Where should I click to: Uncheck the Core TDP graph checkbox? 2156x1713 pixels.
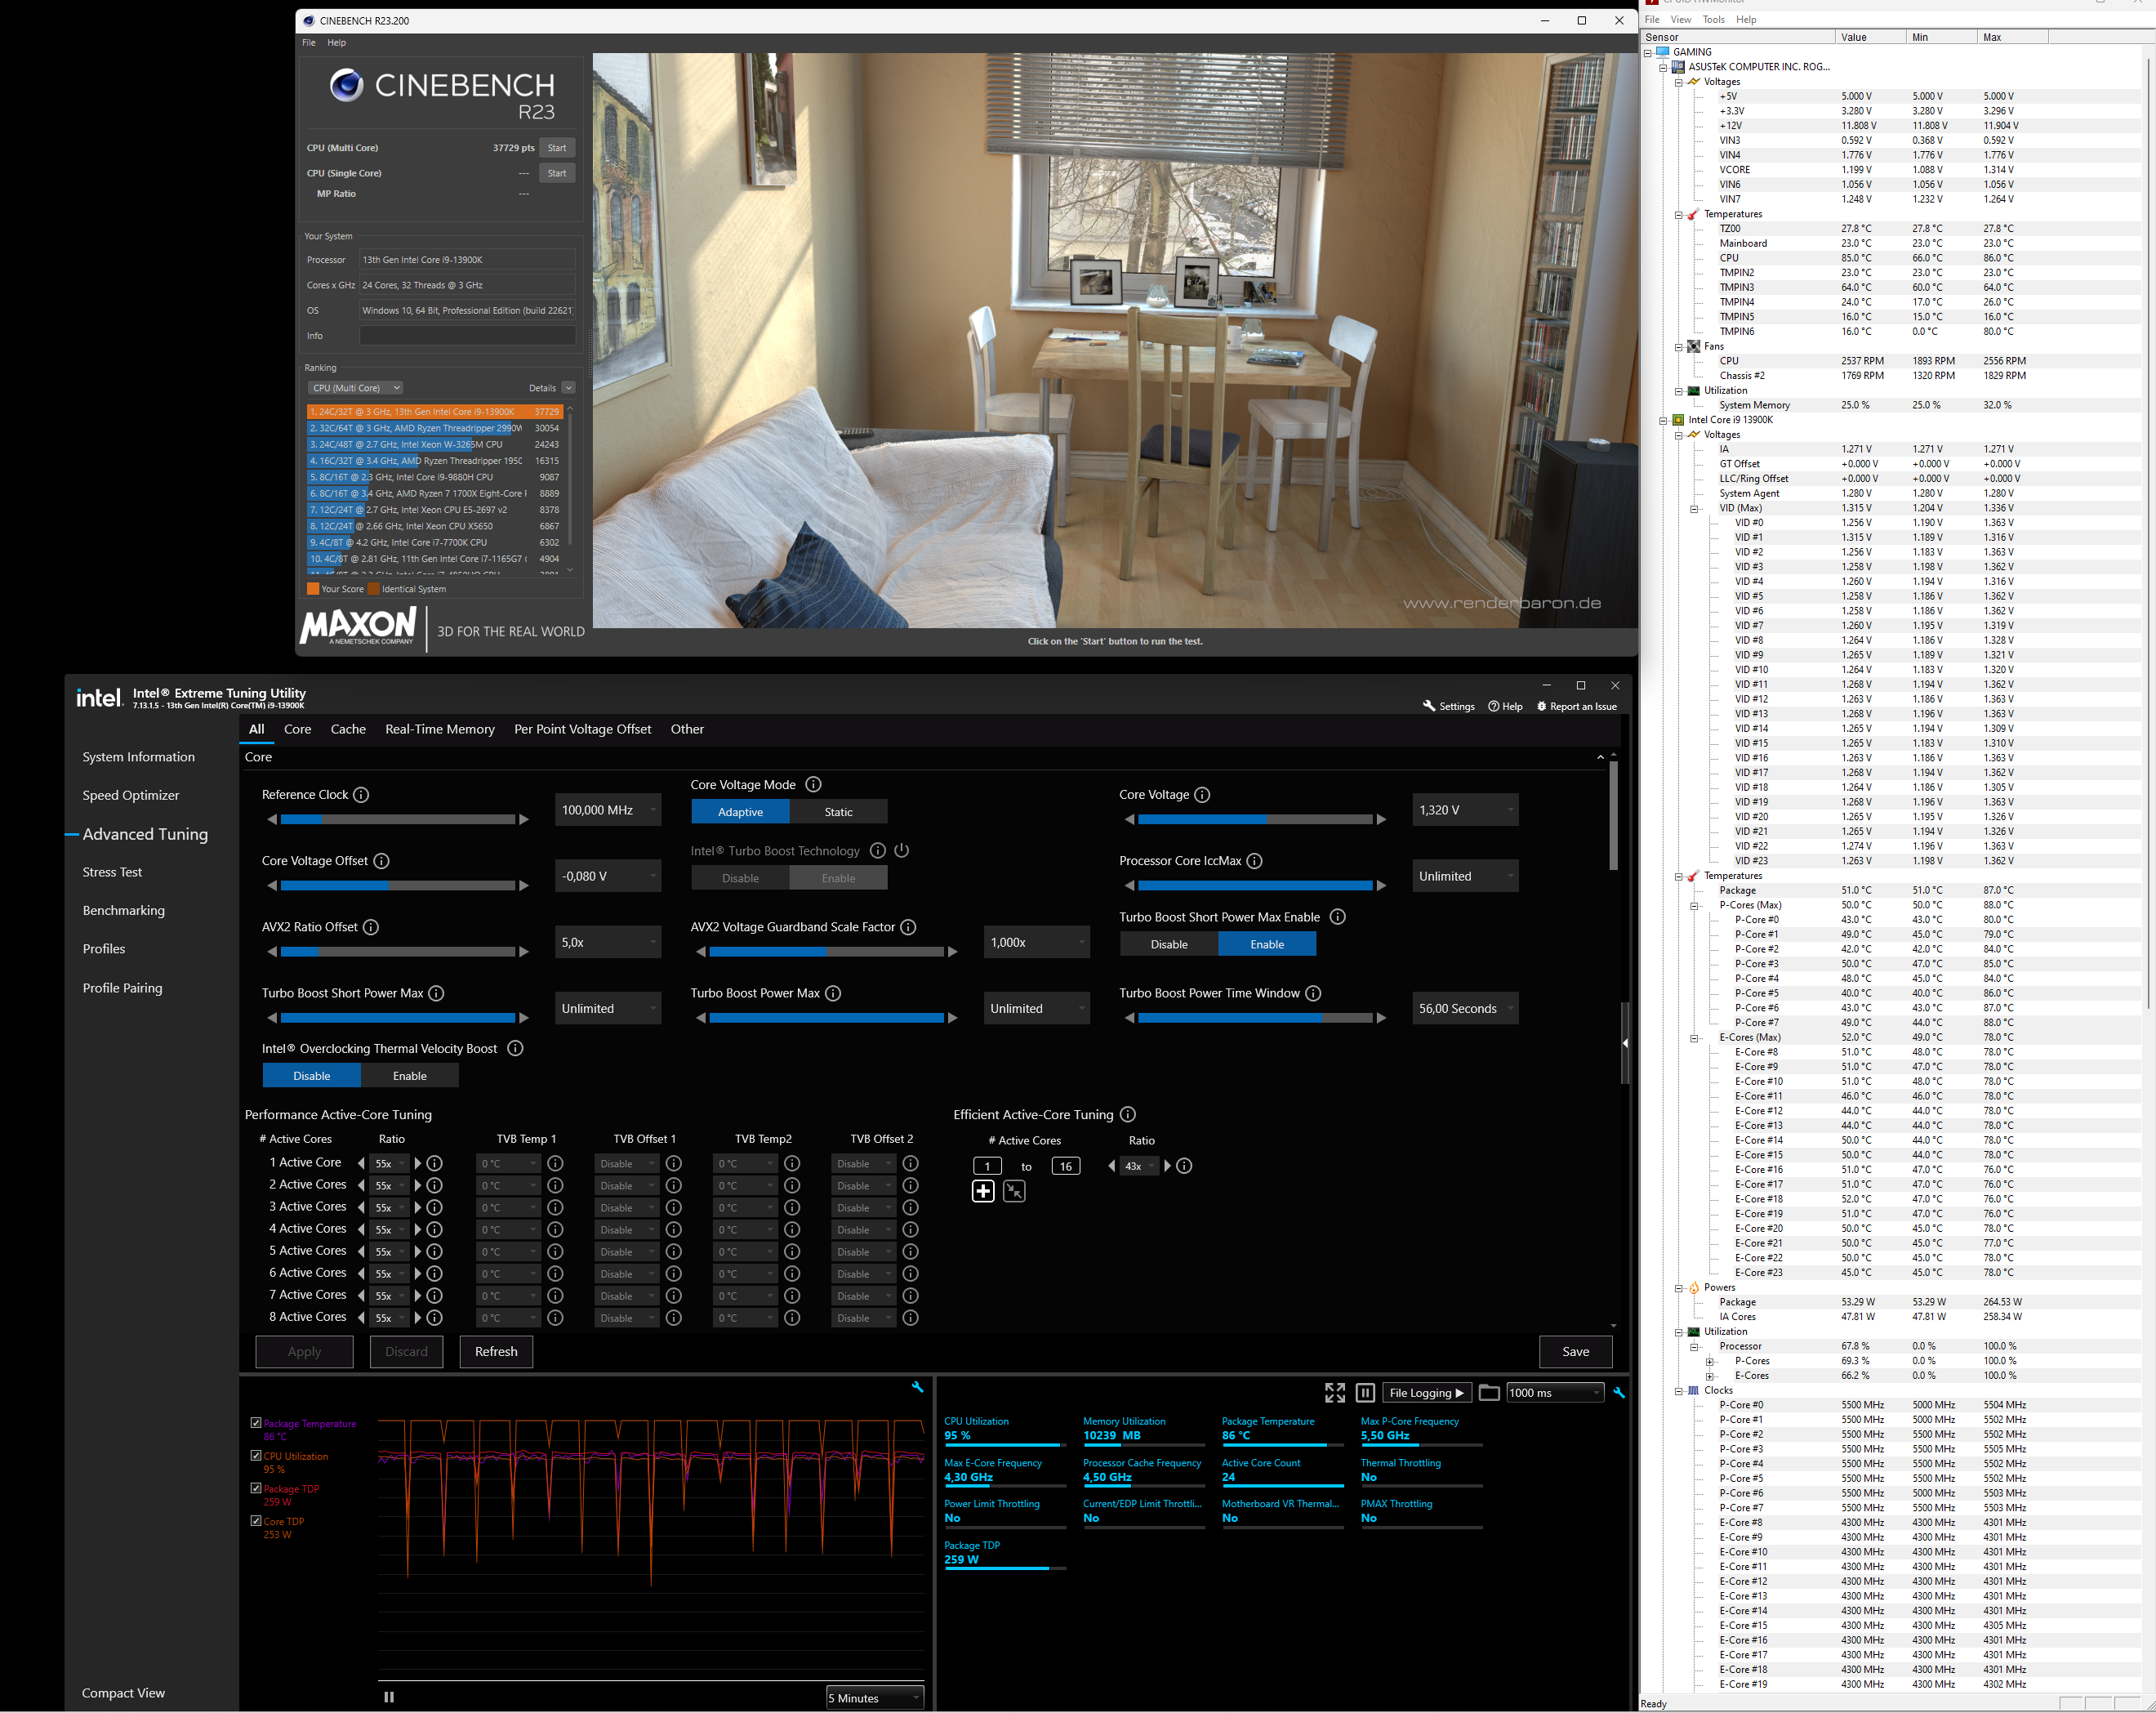[x=256, y=1520]
